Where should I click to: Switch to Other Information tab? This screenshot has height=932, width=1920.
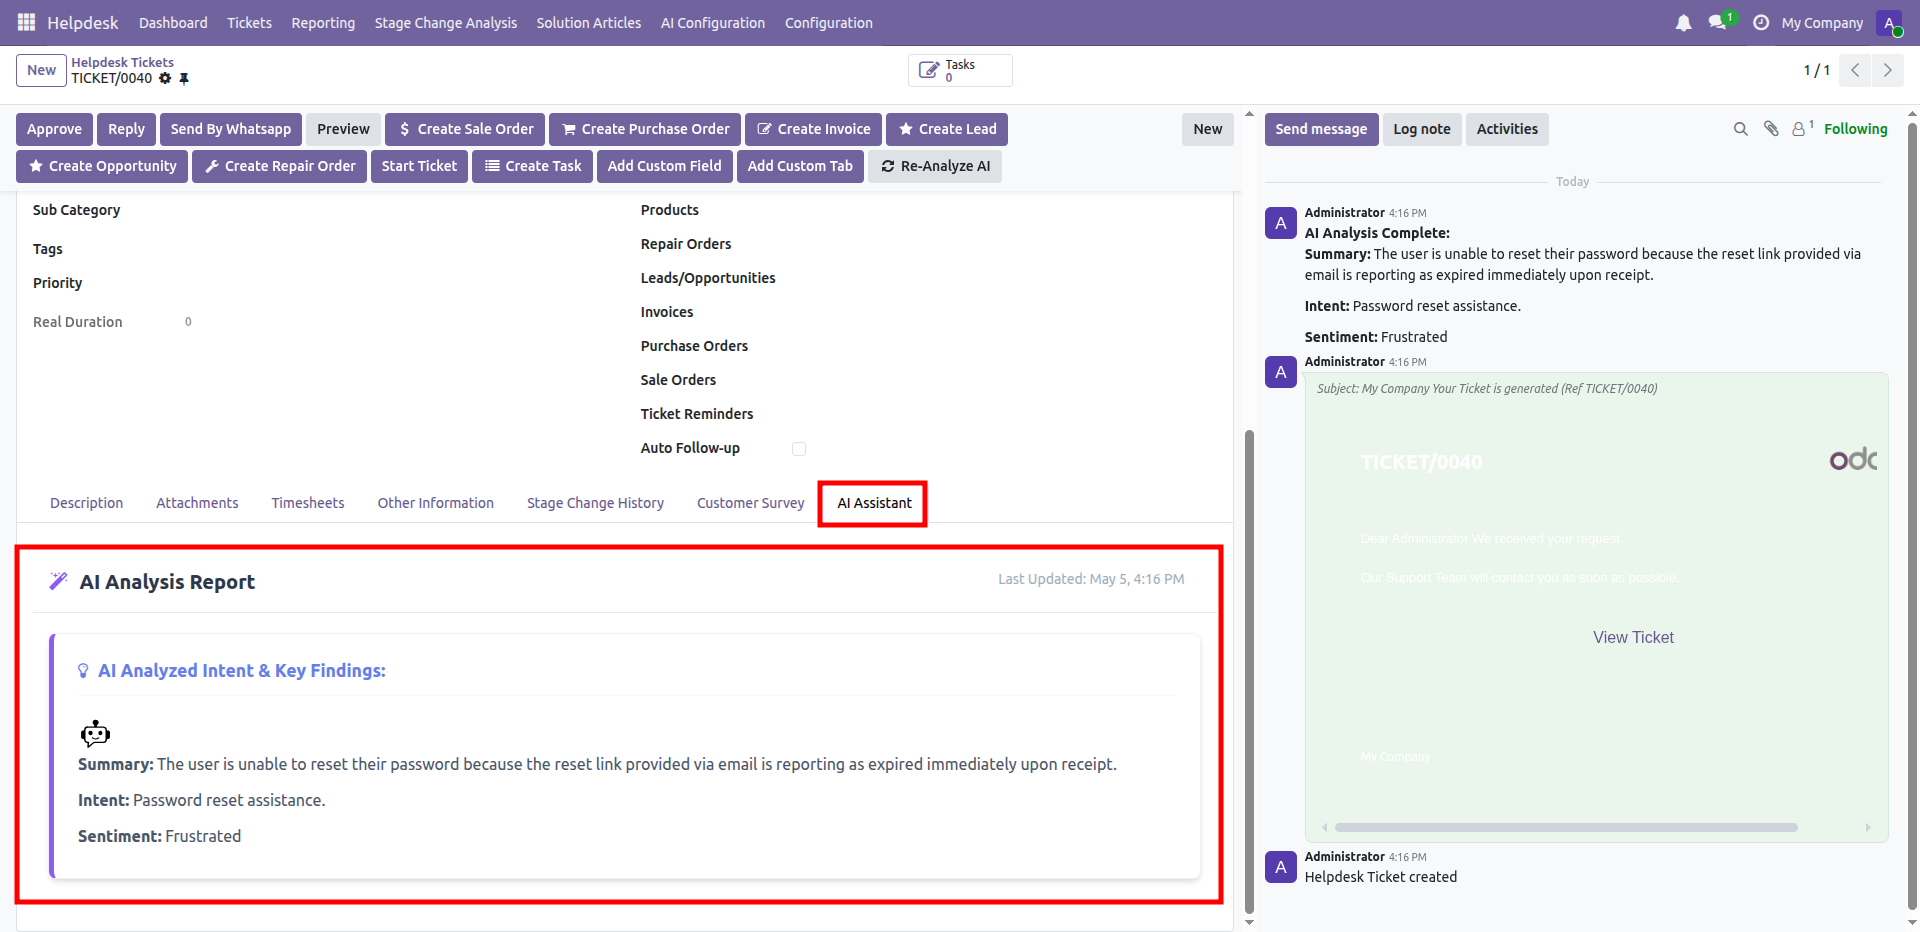(x=436, y=503)
